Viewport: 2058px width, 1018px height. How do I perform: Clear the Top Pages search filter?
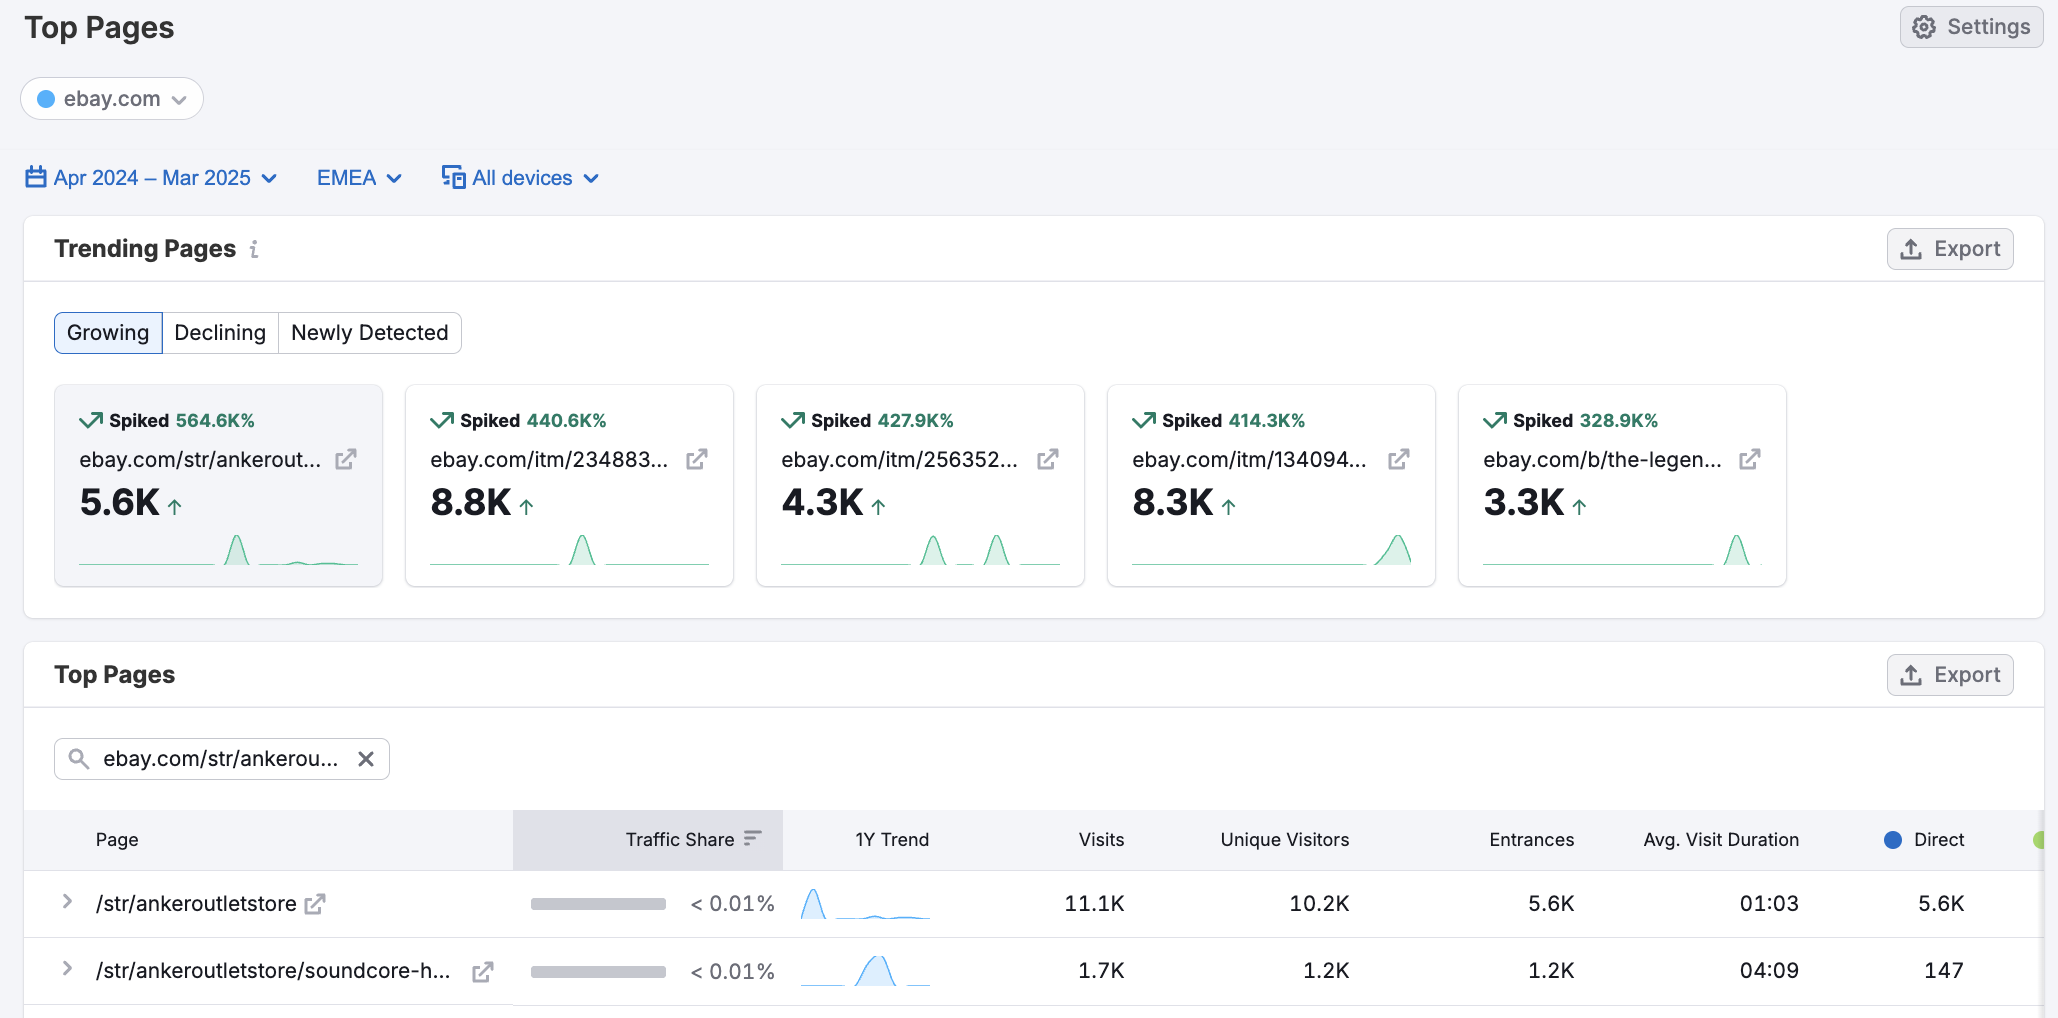click(366, 759)
